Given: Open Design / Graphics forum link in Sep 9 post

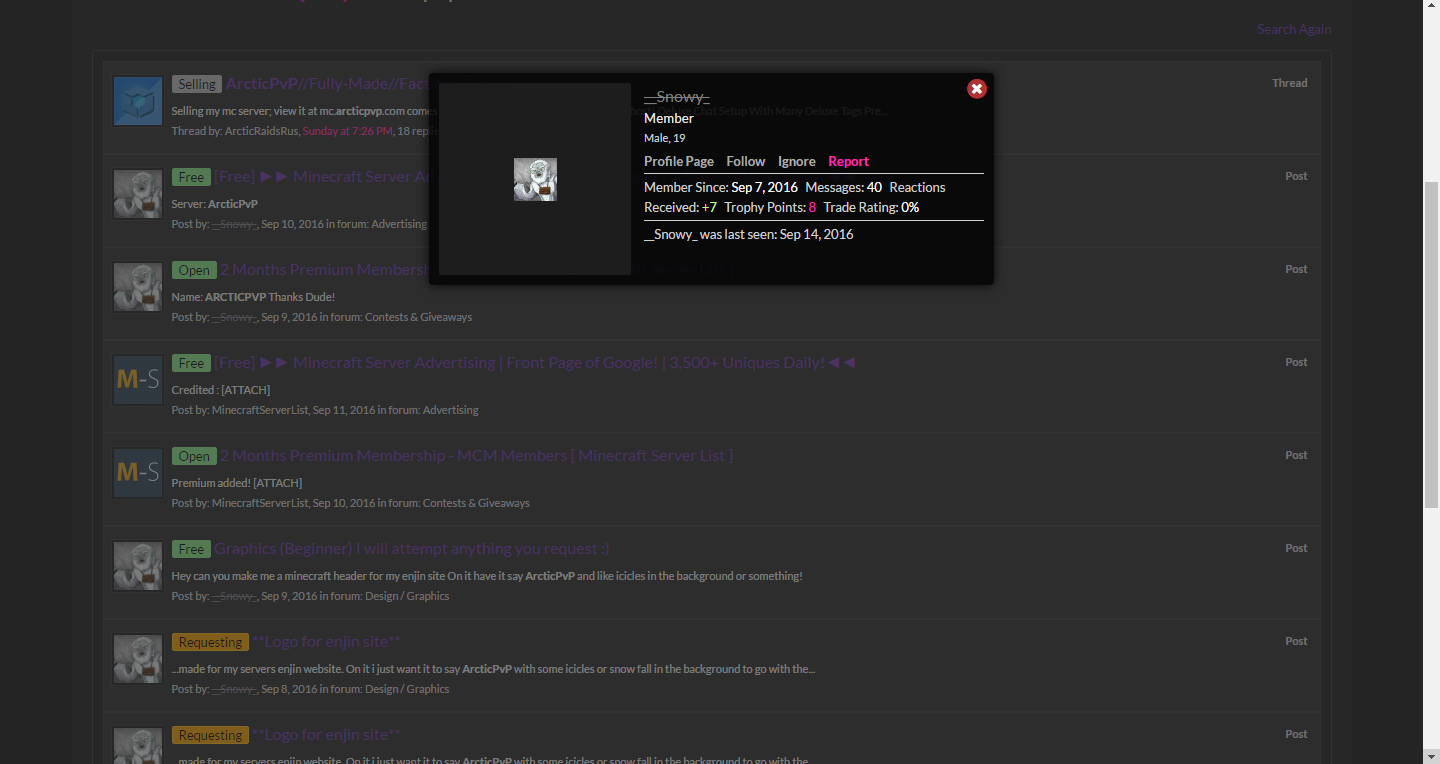Looking at the screenshot, I should (x=407, y=596).
